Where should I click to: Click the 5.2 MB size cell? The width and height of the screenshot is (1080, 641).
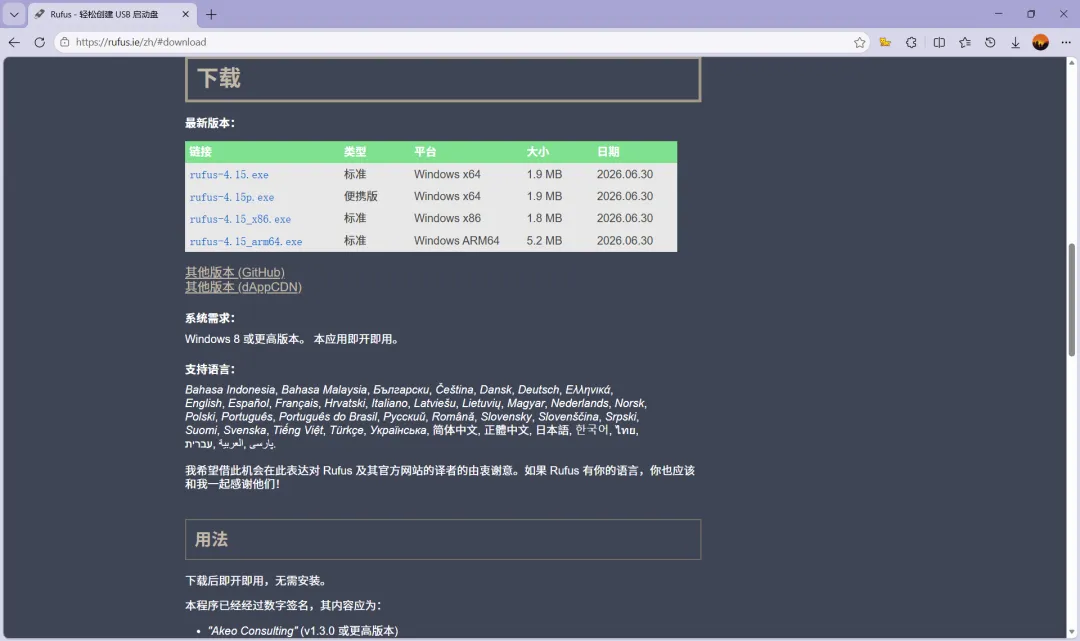(544, 240)
